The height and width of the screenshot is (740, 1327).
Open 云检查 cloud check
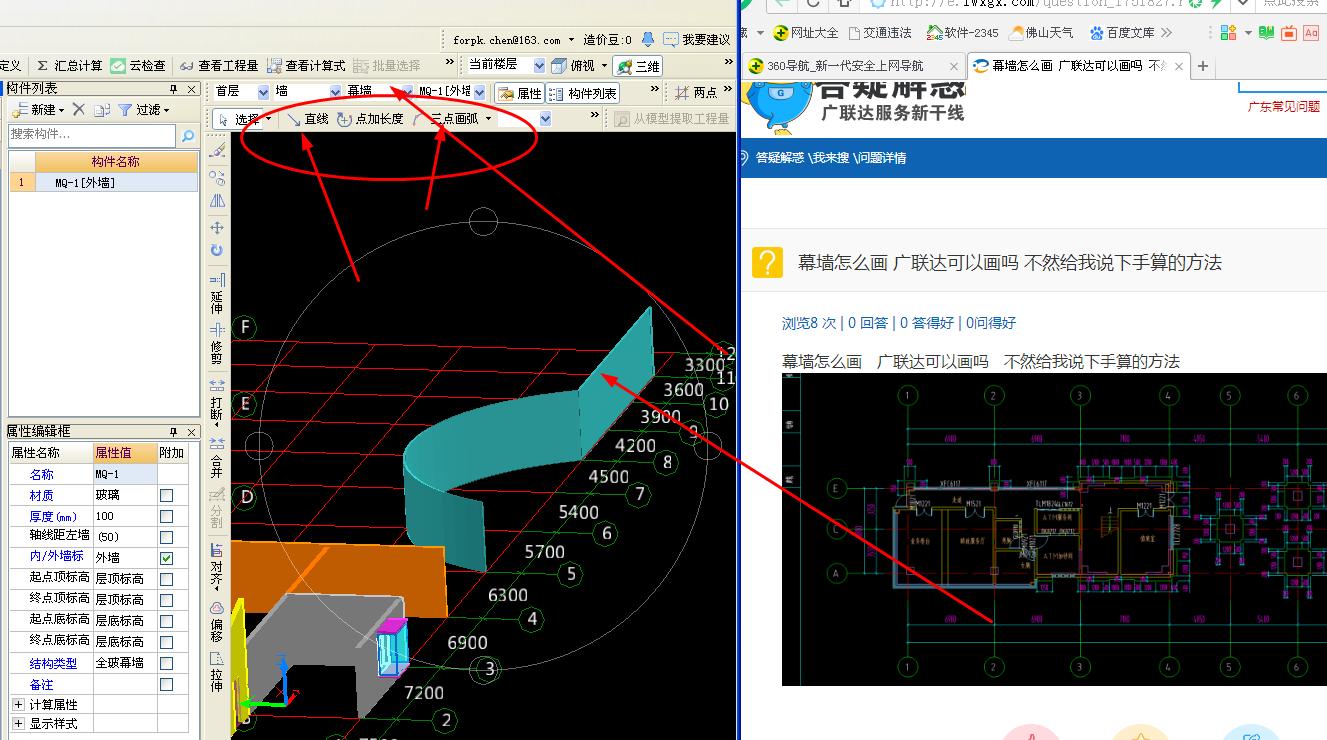pyautogui.click(x=138, y=66)
